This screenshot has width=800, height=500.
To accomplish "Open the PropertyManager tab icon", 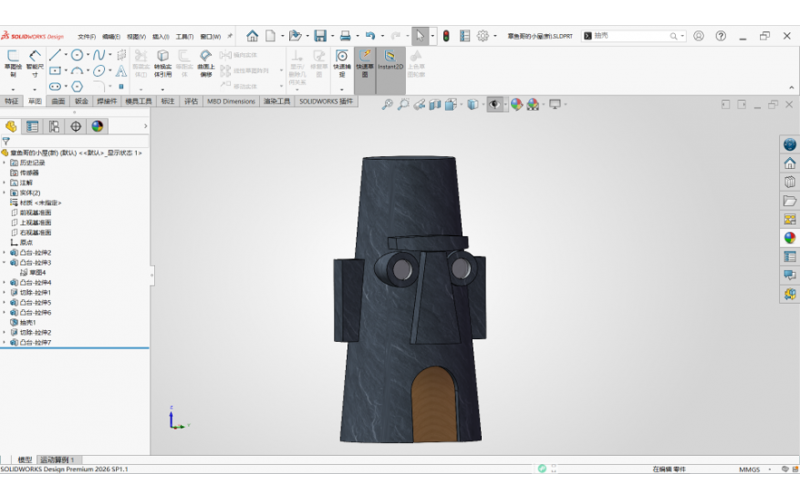I will tap(32, 127).
